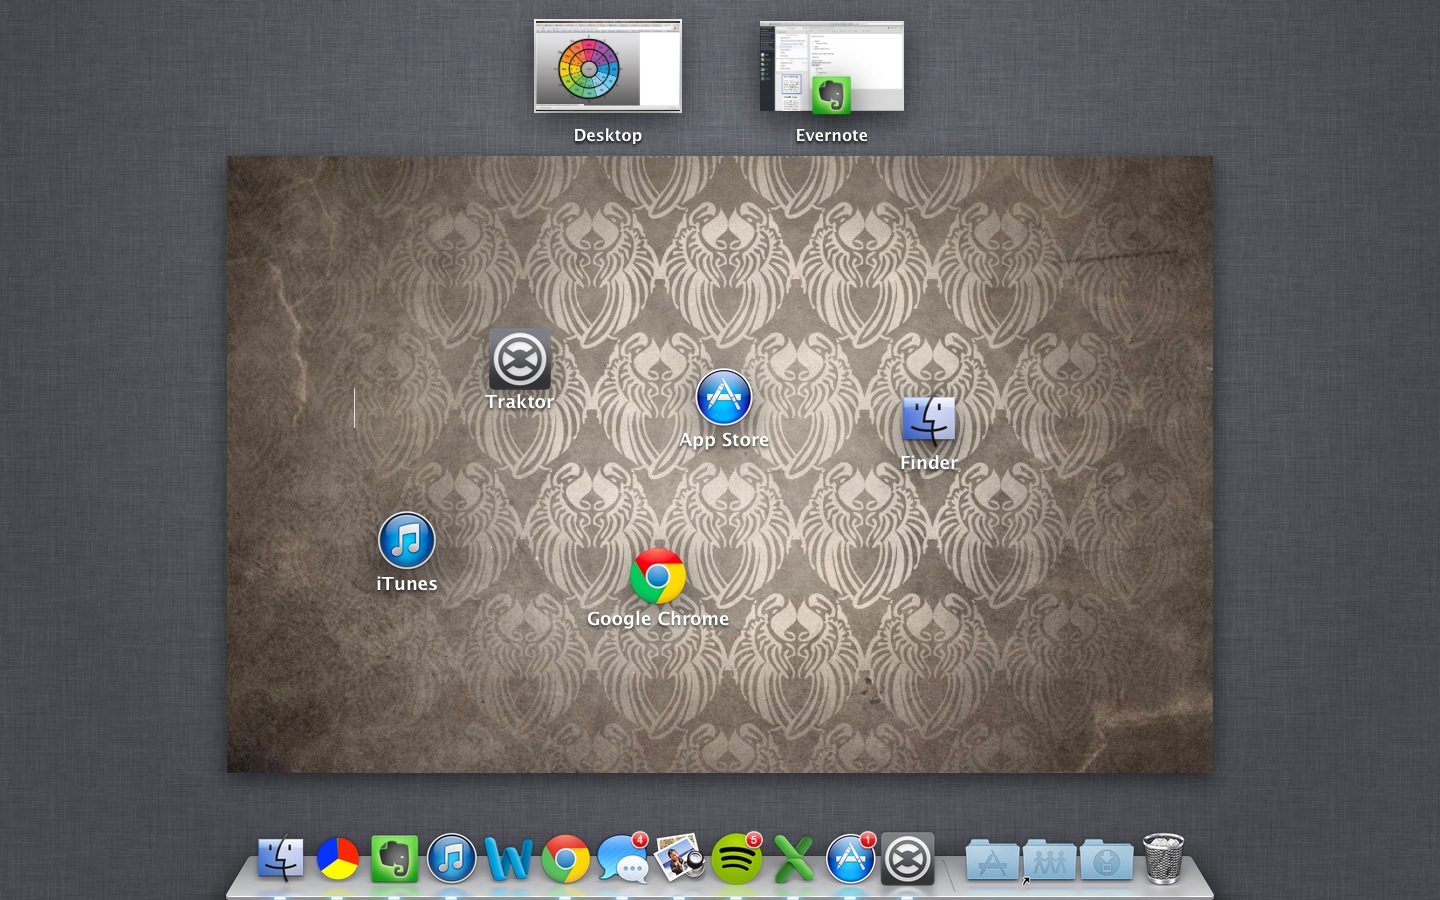Image resolution: width=1440 pixels, height=900 pixels.
Task: Open App Store with 1 update badge in the Dock
Action: 851,858
